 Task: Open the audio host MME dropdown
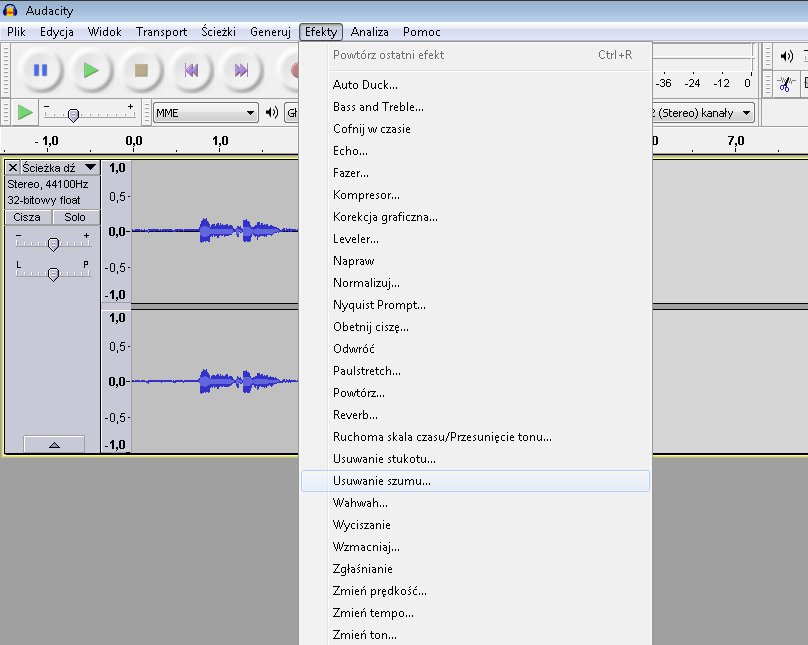pos(206,112)
